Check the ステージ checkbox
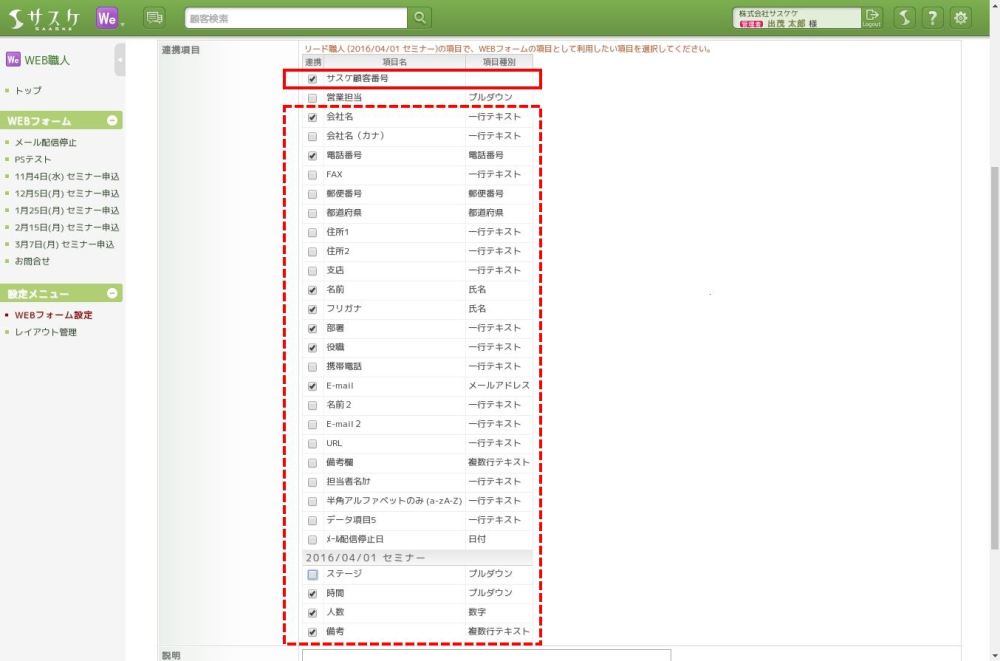1000x661 pixels. (x=313, y=575)
